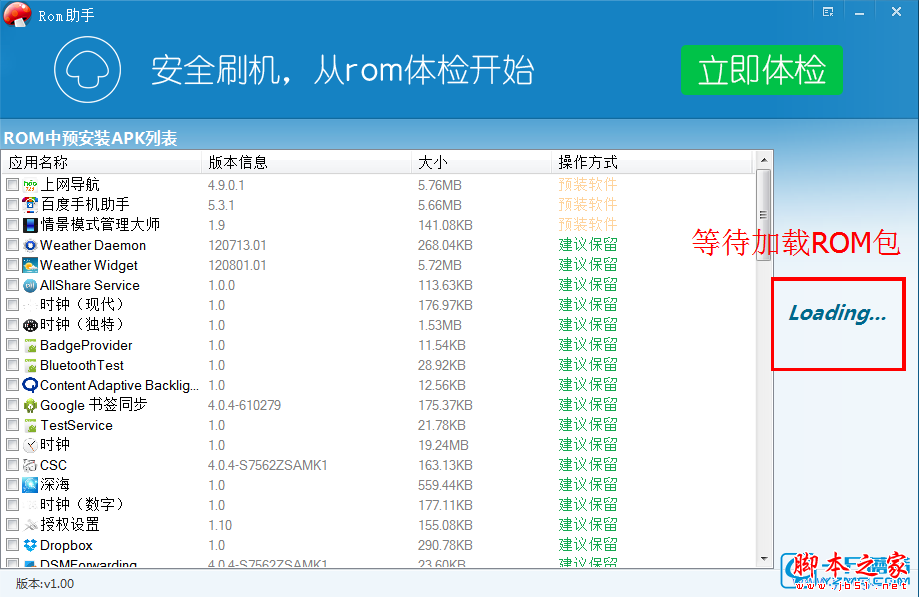Click the Dropbox app icon
This screenshot has width=919, height=597.
(x=30, y=545)
